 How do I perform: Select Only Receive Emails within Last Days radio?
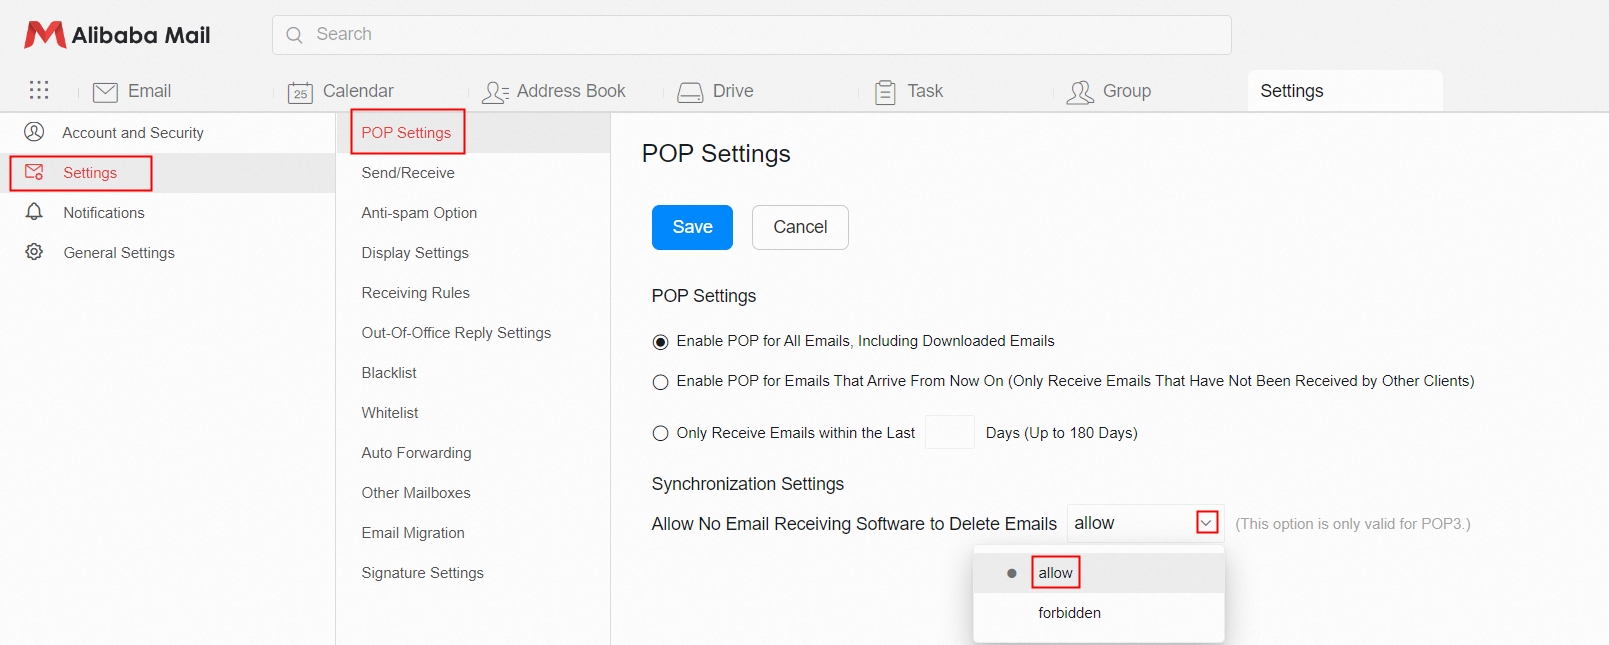tap(660, 433)
